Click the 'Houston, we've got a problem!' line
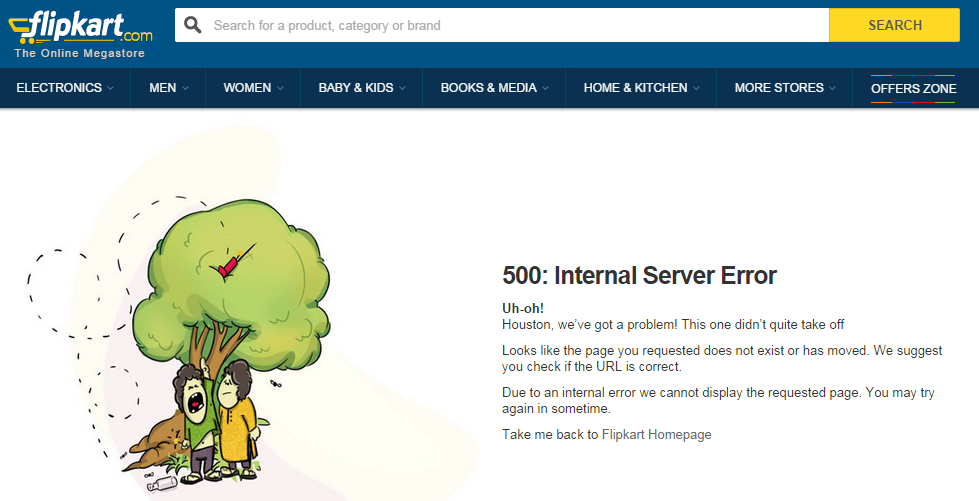Image resolution: width=979 pixels, height=501 pixels. (673, 325)
